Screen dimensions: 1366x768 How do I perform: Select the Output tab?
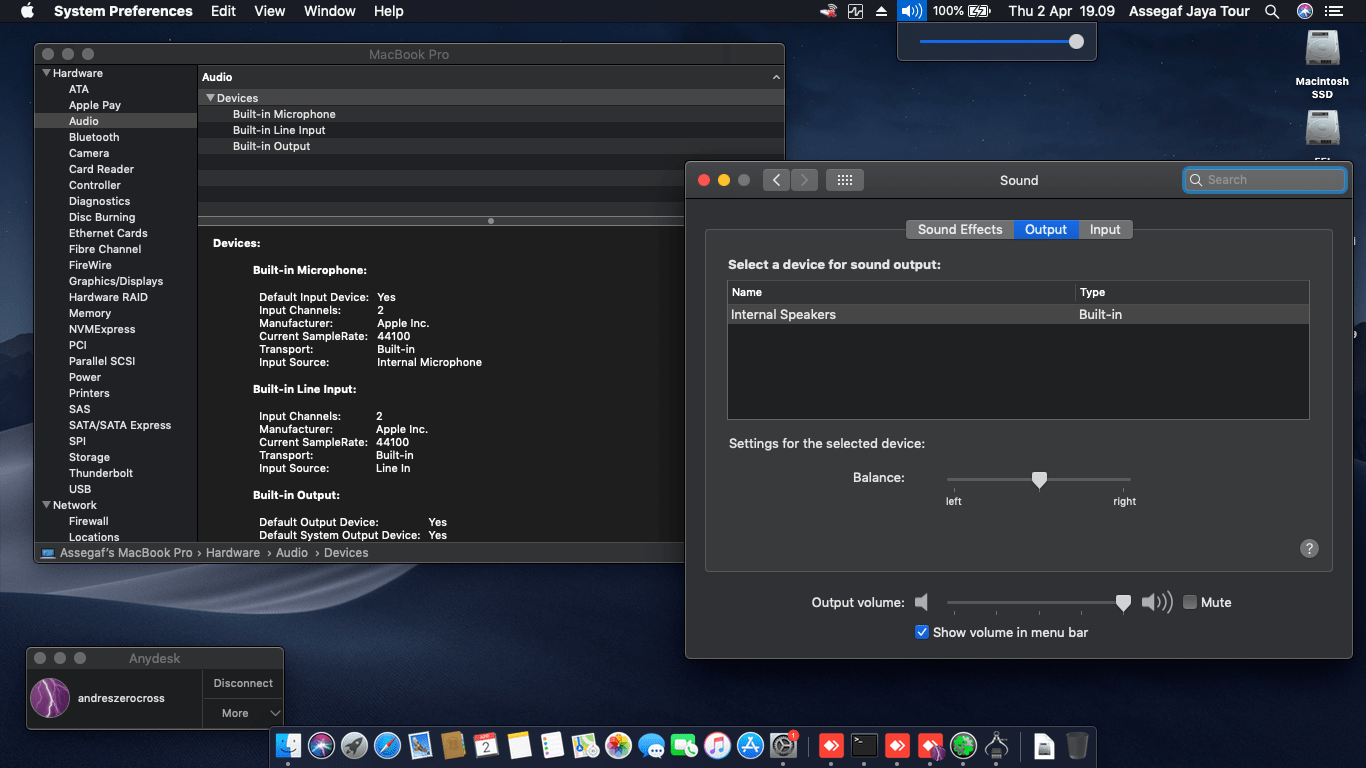[1046, 229]
